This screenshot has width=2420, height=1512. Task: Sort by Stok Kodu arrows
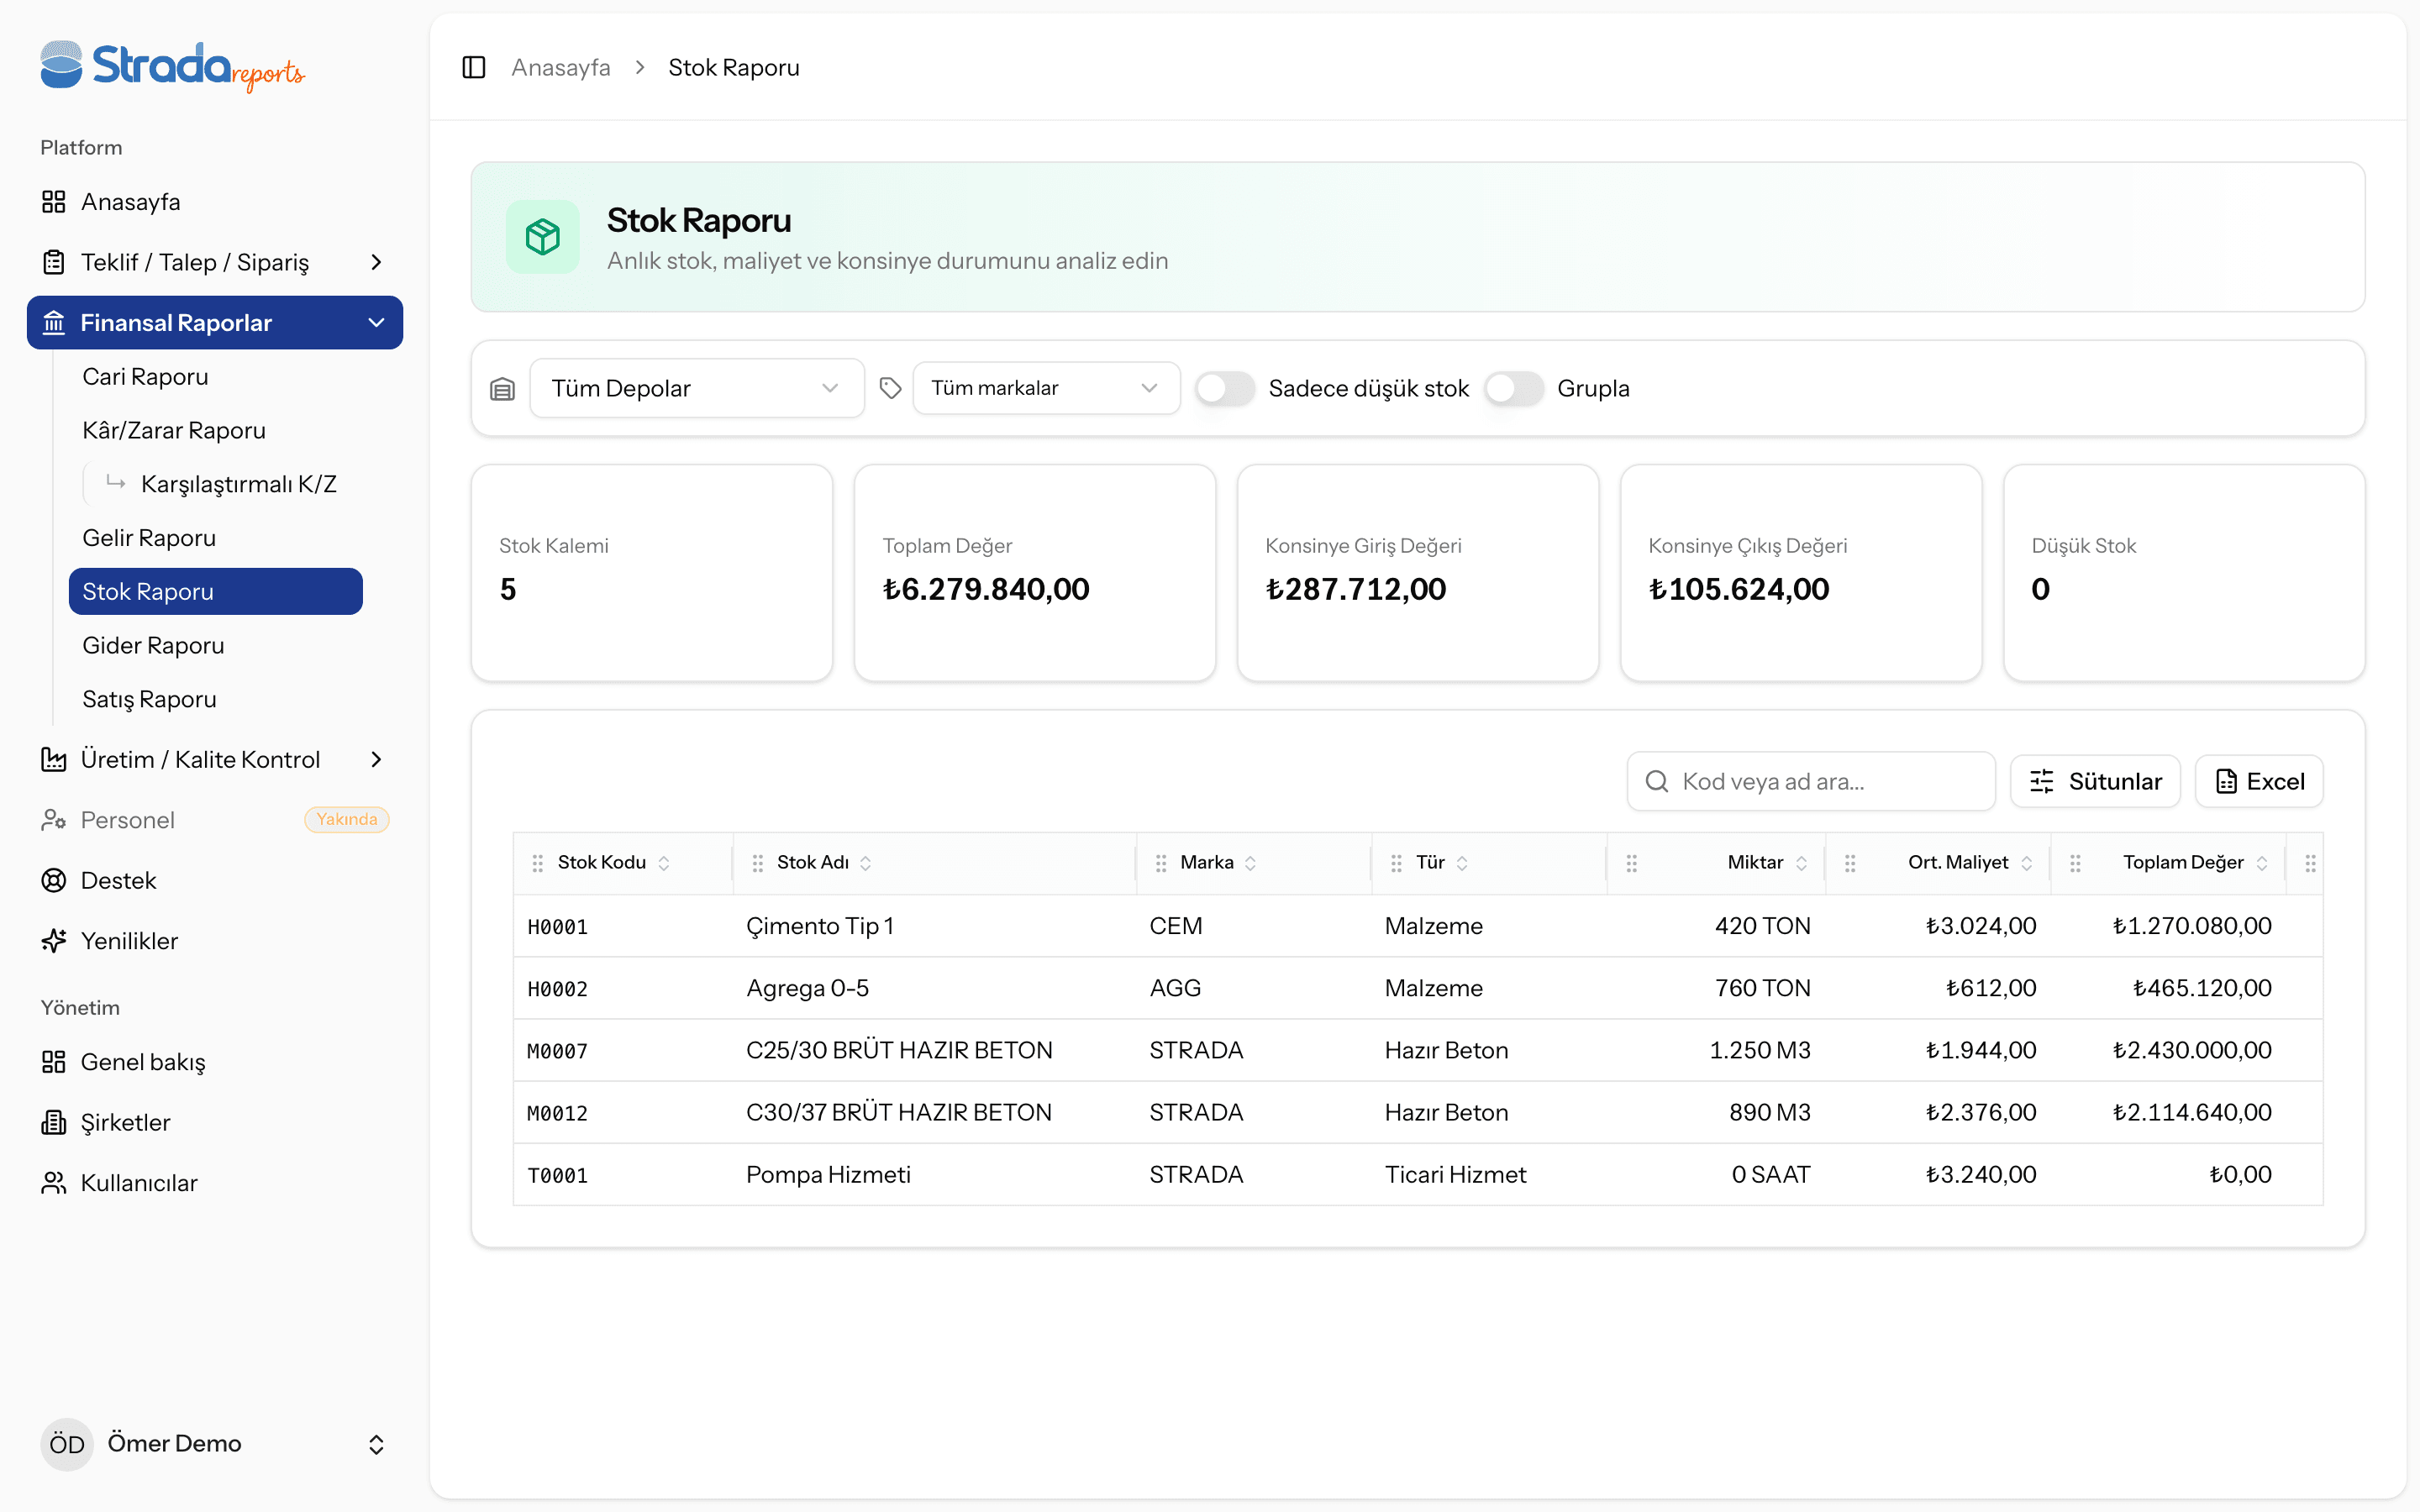pyautogui.click(x=664, y=863)
